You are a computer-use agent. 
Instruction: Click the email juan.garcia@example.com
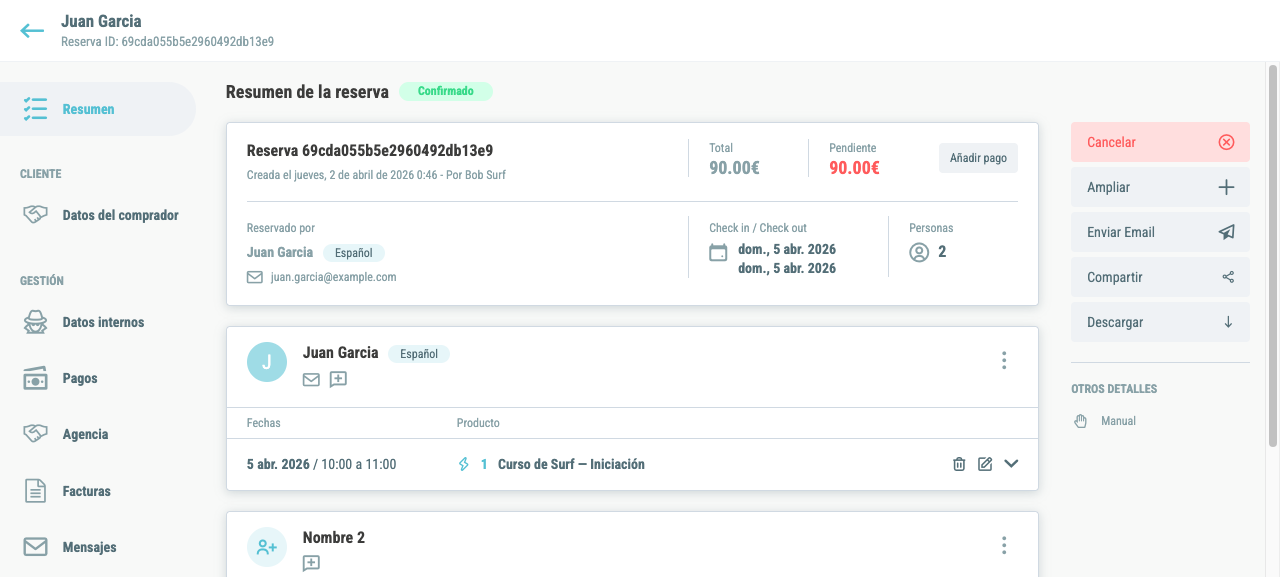pyautogui.click(x=334, y=277)
